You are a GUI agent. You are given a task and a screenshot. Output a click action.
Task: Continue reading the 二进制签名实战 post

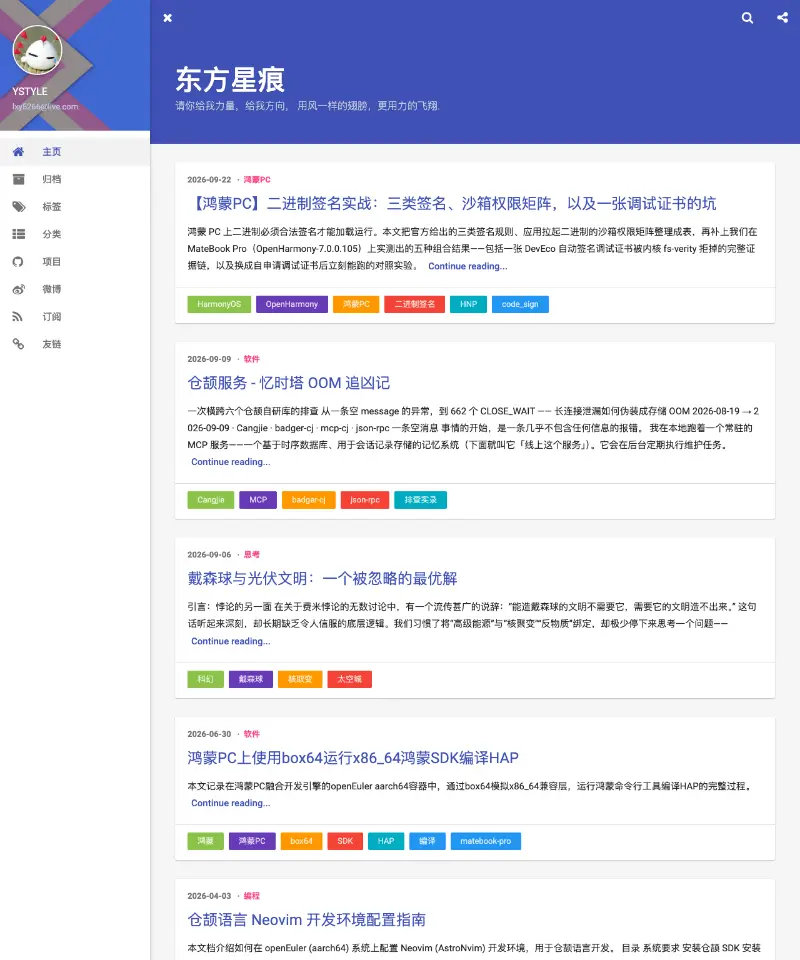click(x=468, y=266)
